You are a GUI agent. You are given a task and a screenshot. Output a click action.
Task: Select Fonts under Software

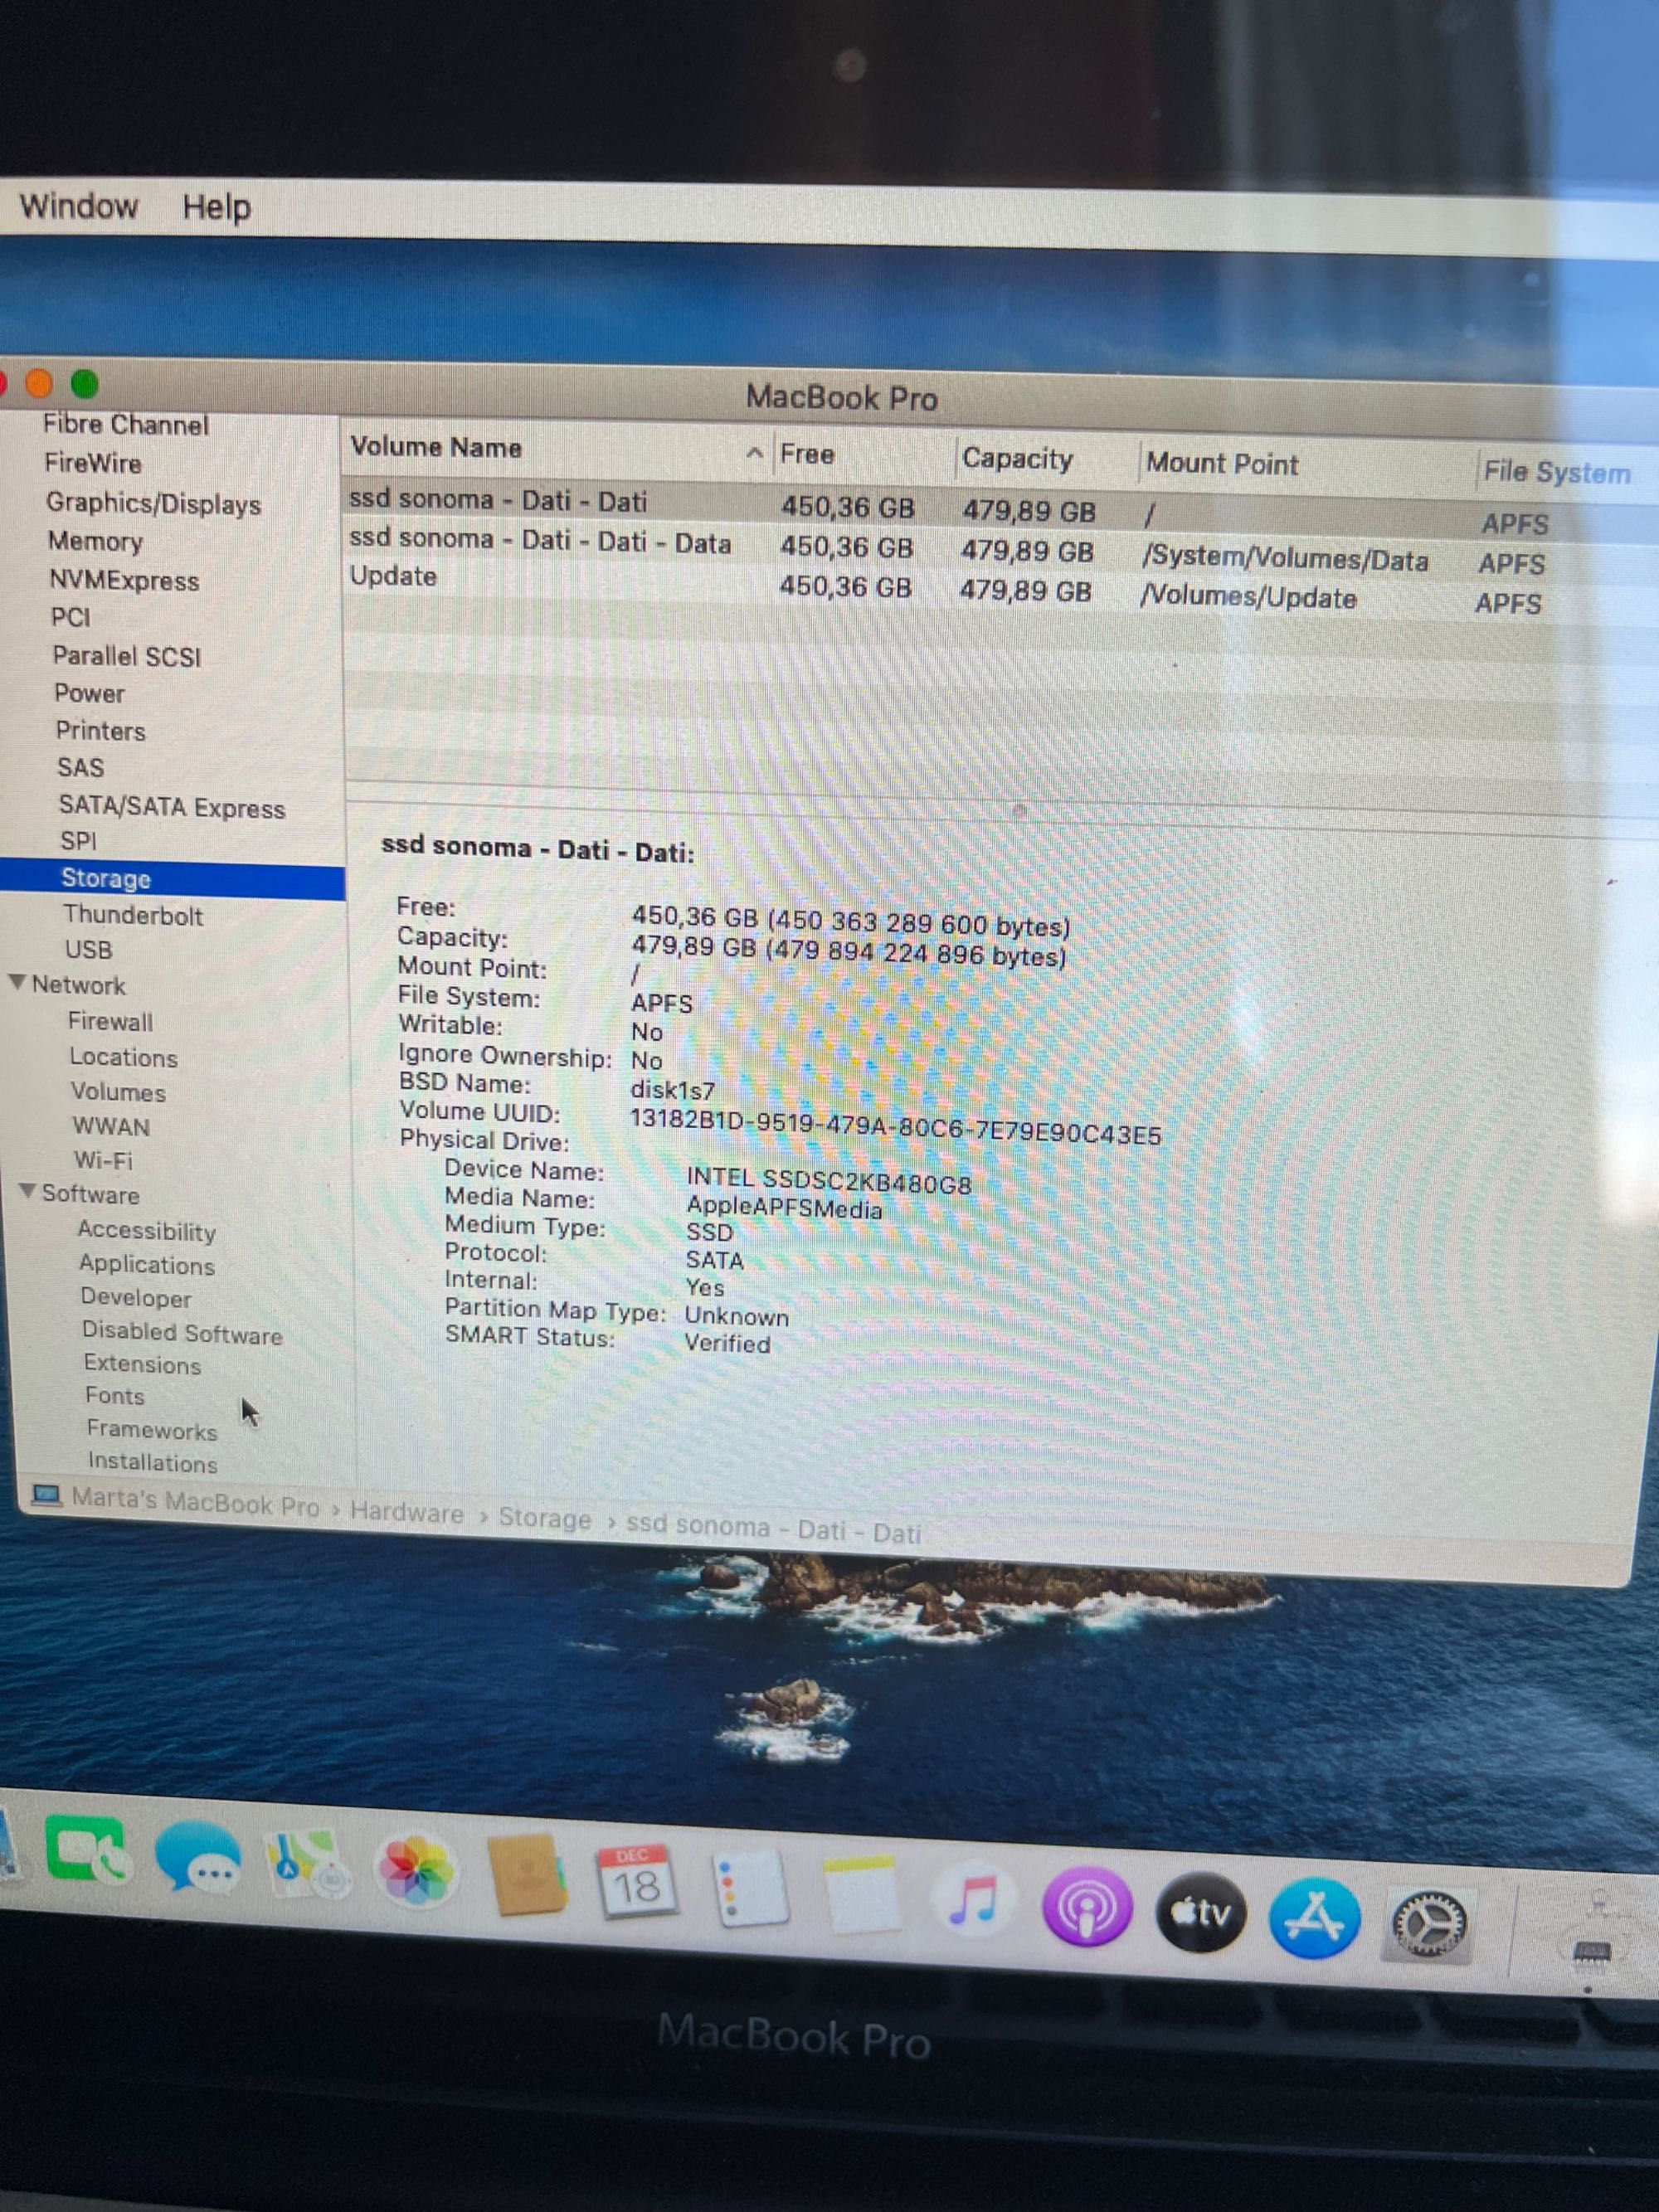coord(115,1396)
